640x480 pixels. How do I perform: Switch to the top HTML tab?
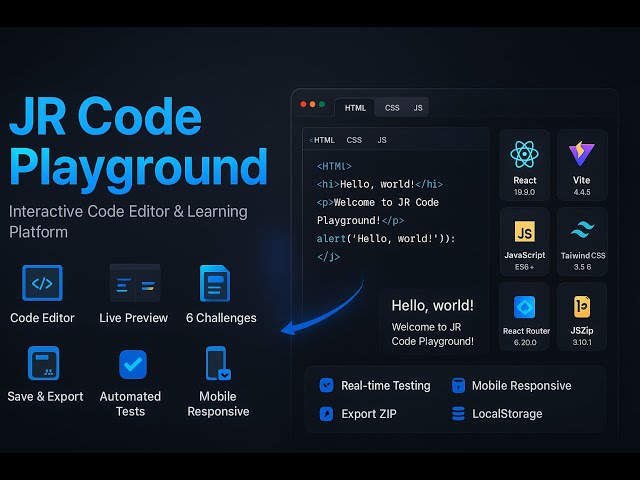click(x=355, y=108)
